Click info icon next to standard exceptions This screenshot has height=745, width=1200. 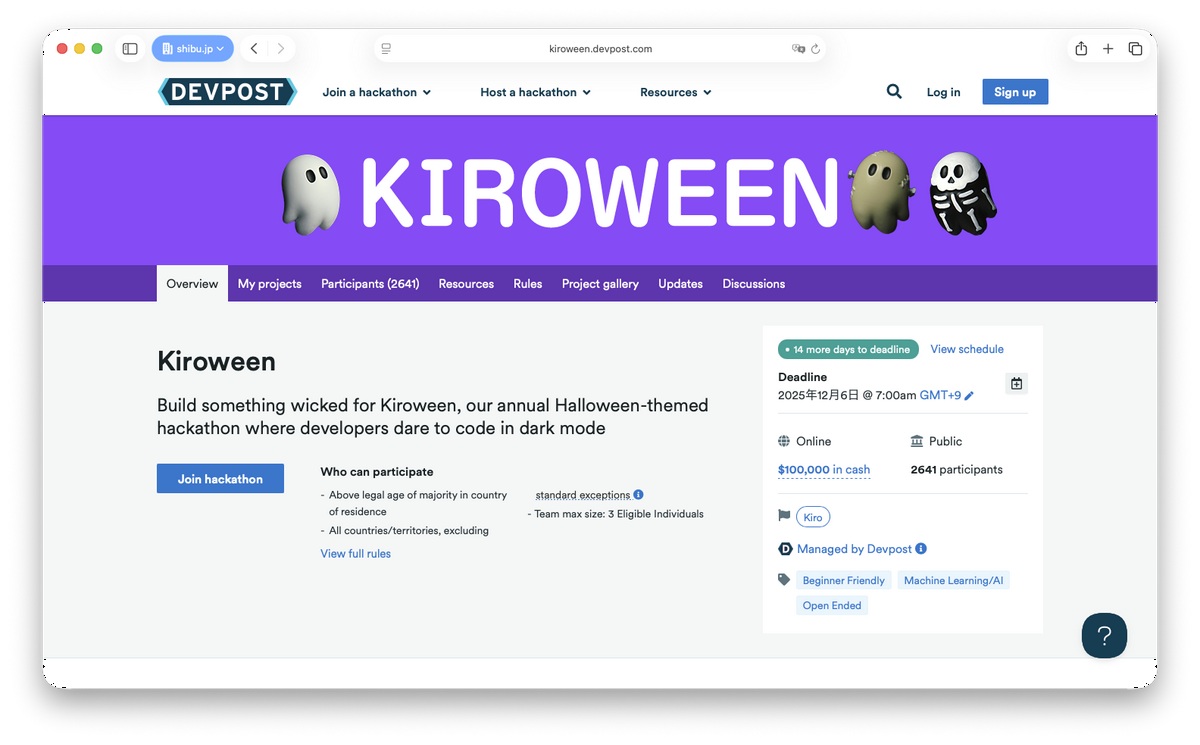(x=639, y=494)
